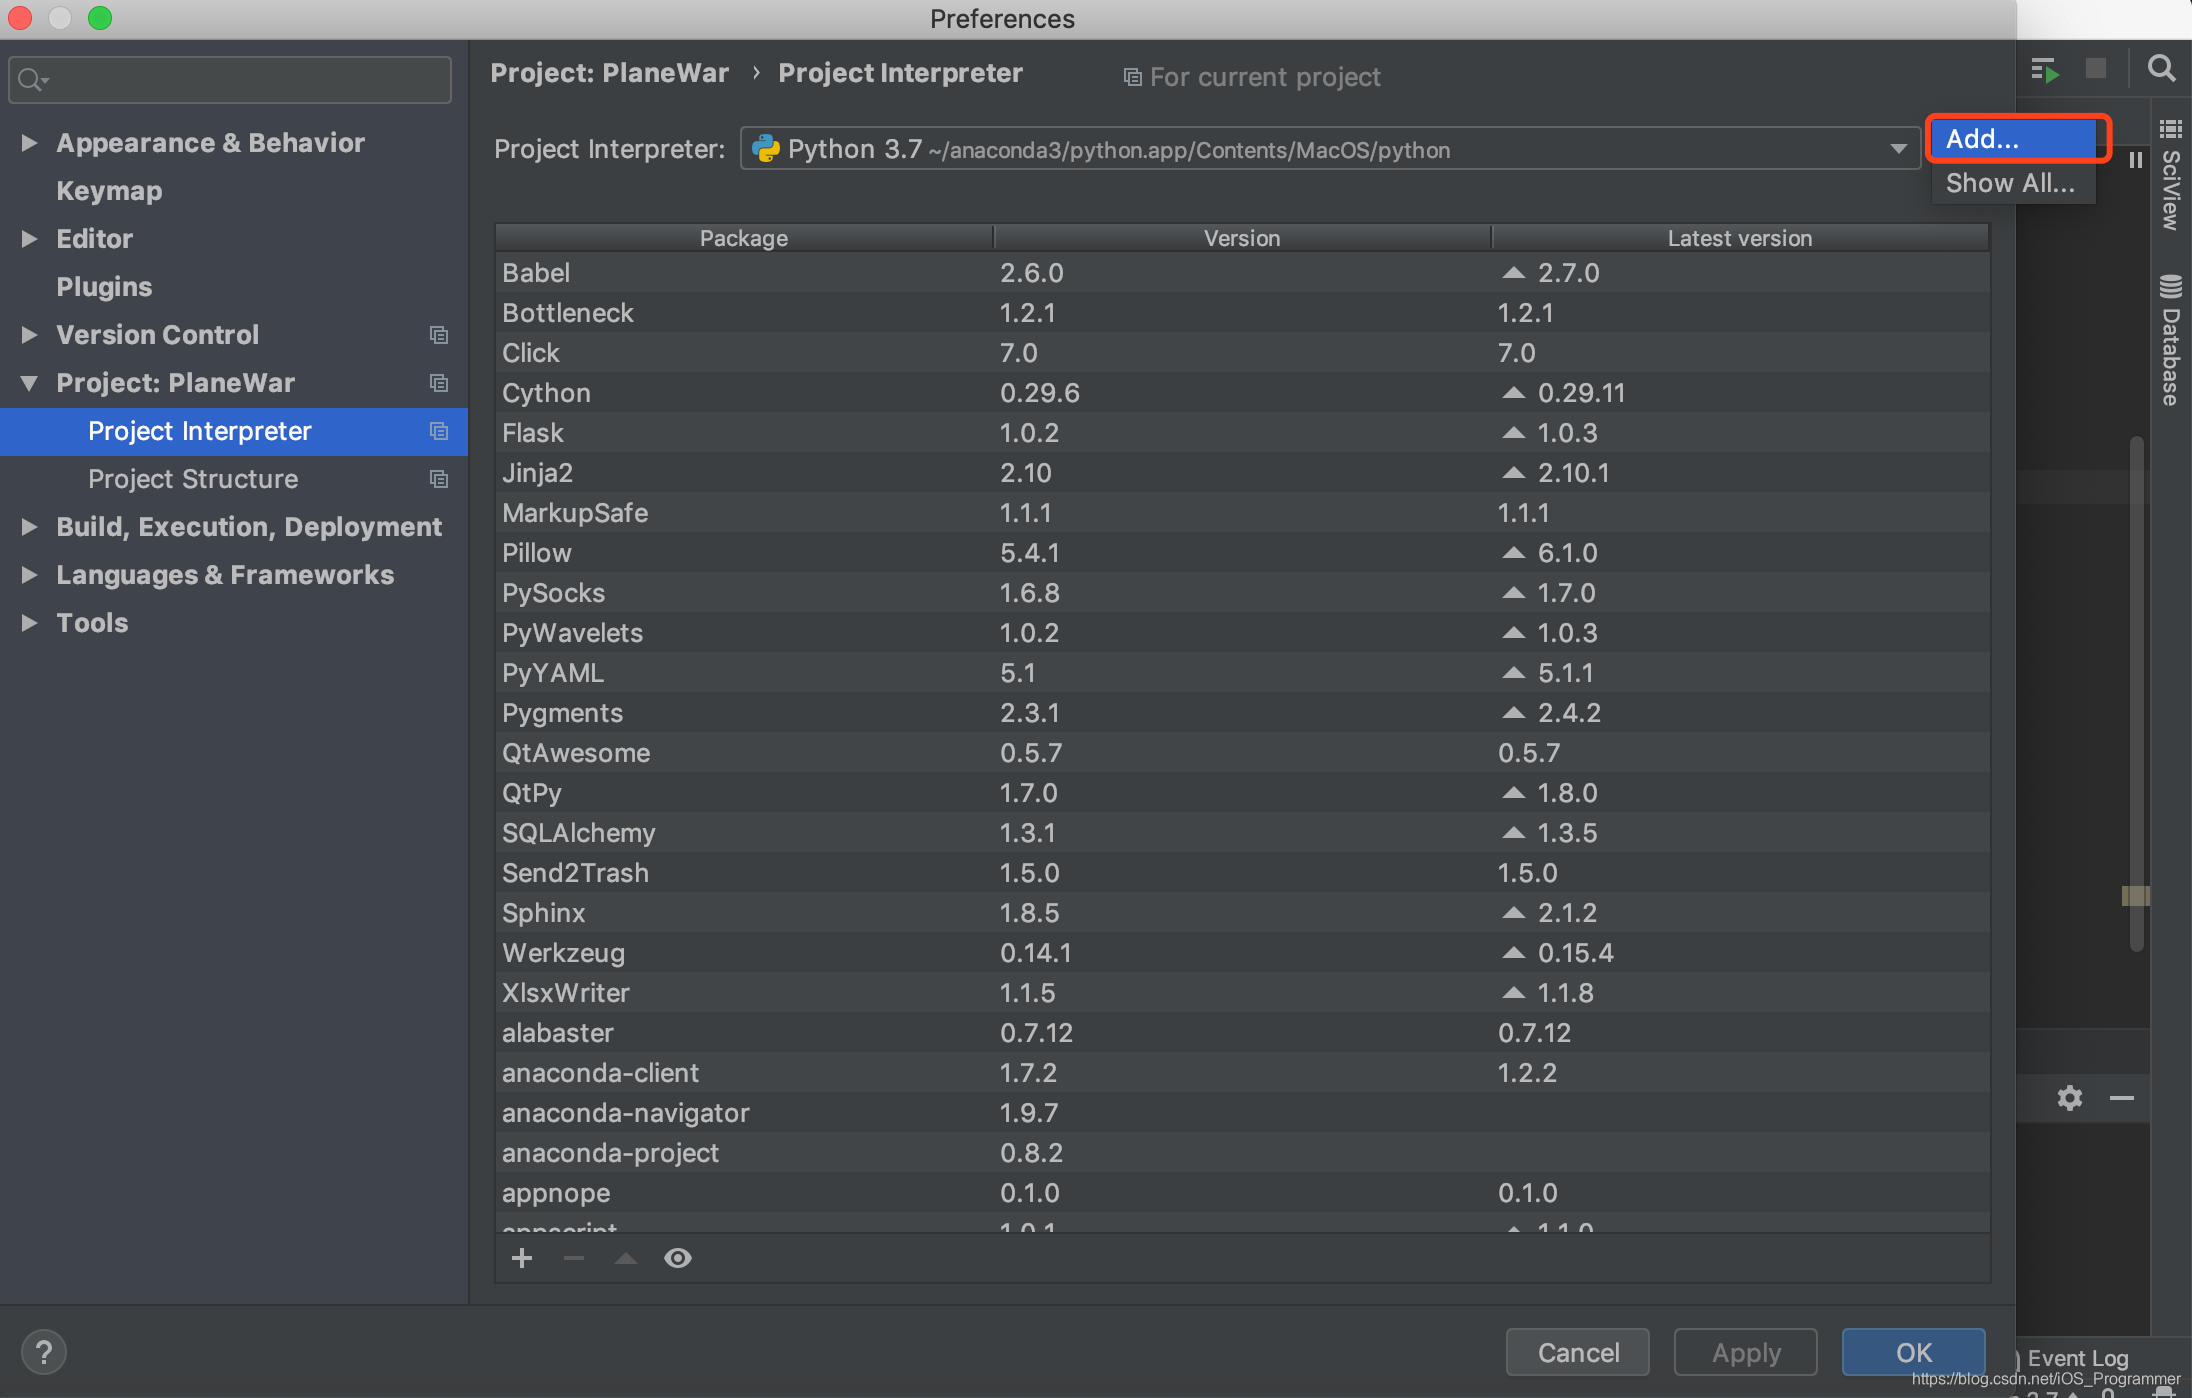The height and width of the screenshot is (1398, 2192).
Task: Expand Languages & Frameworks section
Action: click(x=29, y=575)
